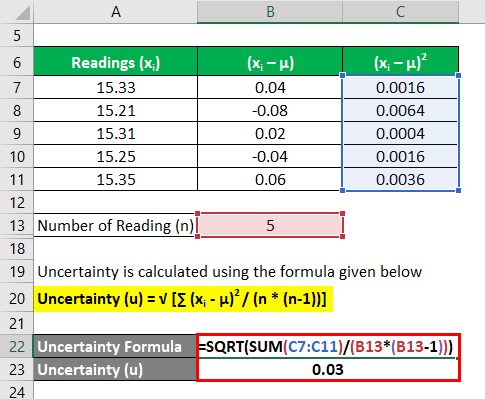Select the reading cell 15.33
Image resolution: width=485 pixels, height=399 pixels.
[x=116, y=87]
